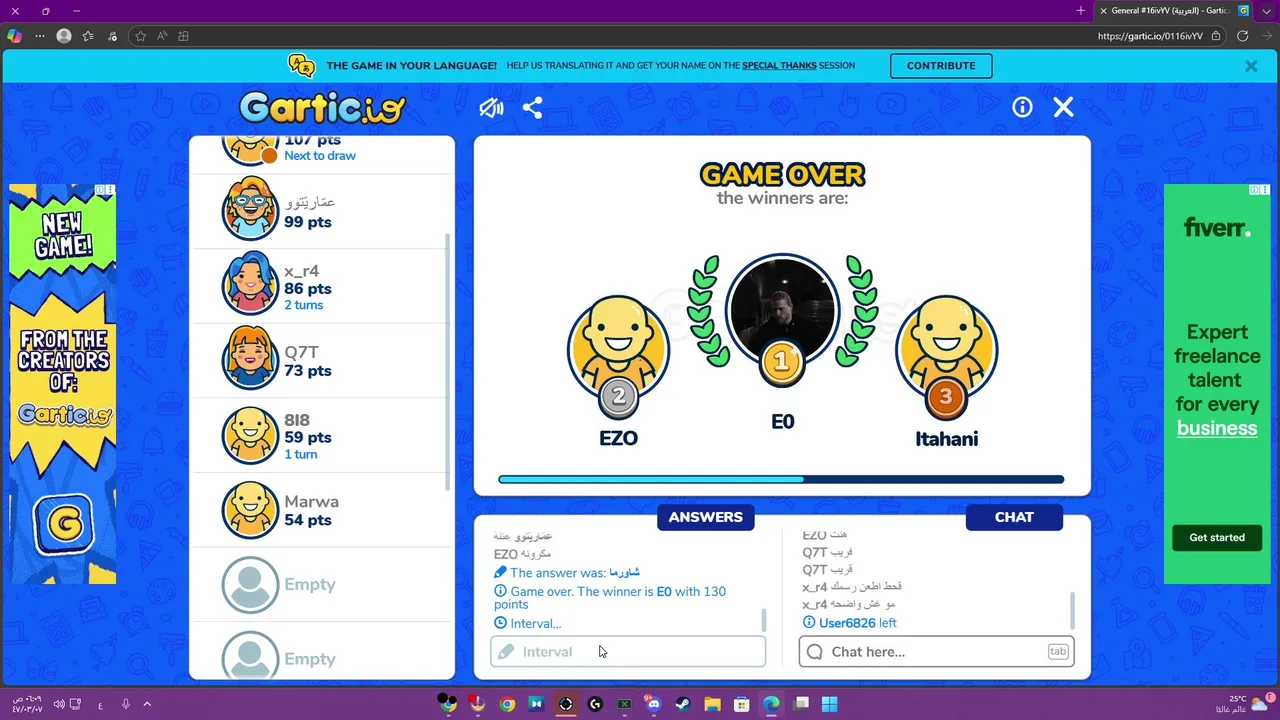The width and height of the screenshot is (1280, 720).
Task: Click the Garticio logo
Action: click(x=322, y=107)
